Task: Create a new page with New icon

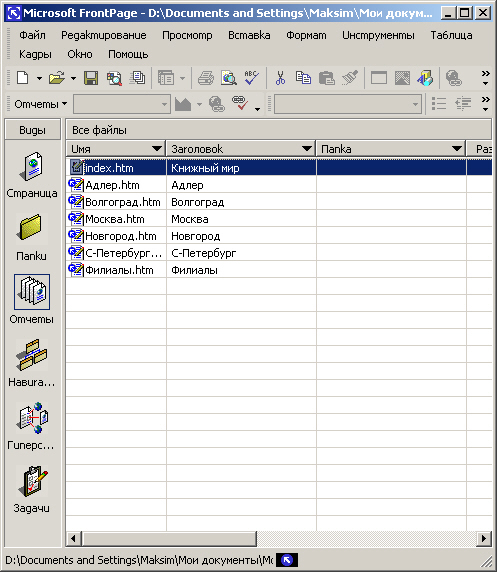Action: coord(23,78)
